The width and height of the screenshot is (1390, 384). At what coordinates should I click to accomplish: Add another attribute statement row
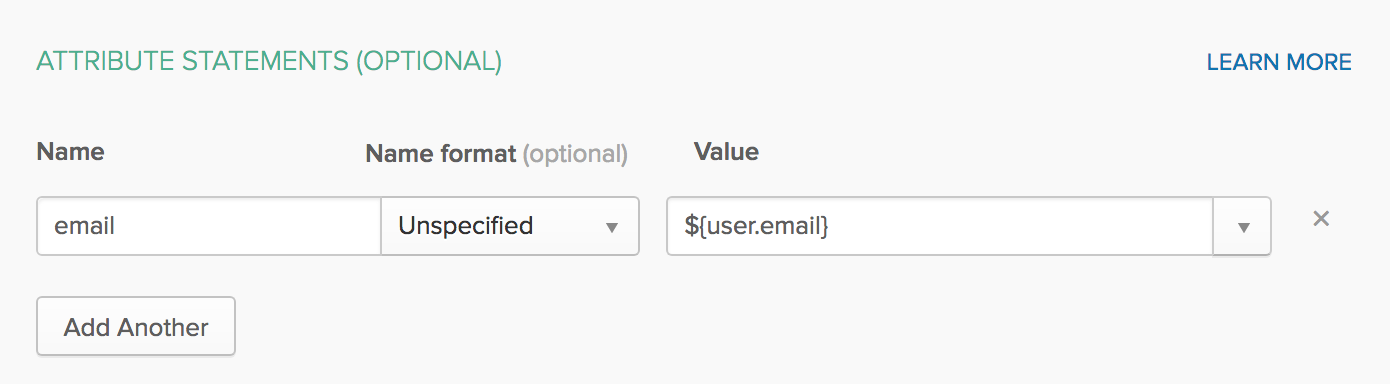pos(136,326)
